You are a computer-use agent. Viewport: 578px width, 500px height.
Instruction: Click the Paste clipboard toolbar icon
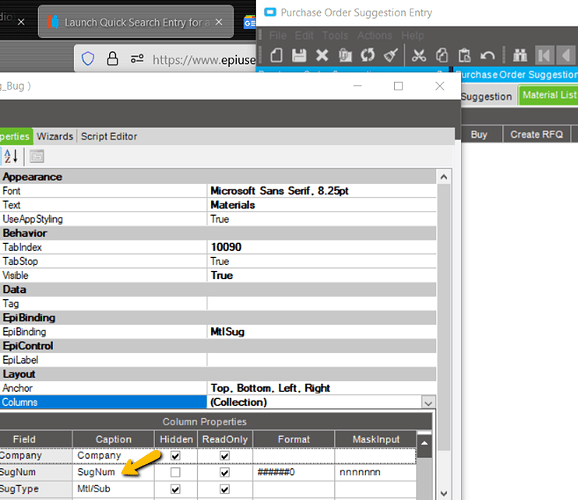pyautogui.click(x=464, y=55)
